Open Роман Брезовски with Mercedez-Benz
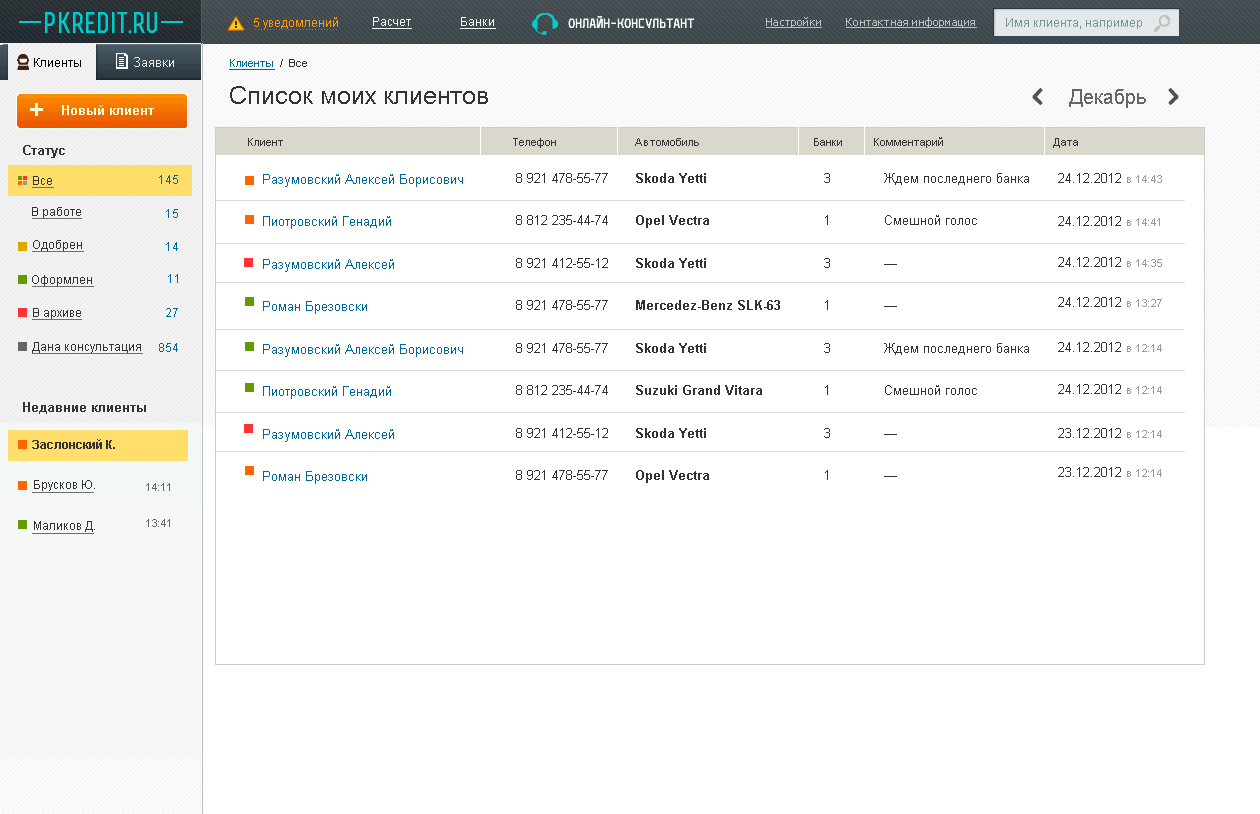Screen dimensions: 1260x814 (315, 307)
